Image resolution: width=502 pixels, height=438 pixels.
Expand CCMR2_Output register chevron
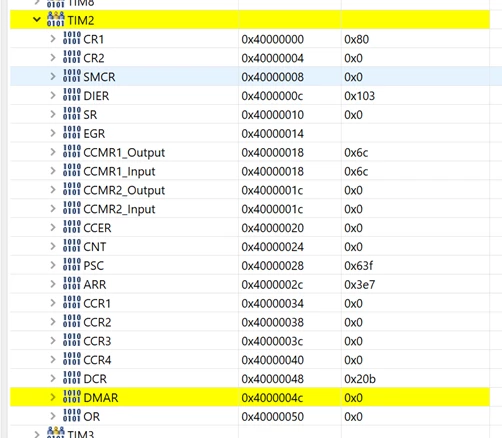click(53, 190)
